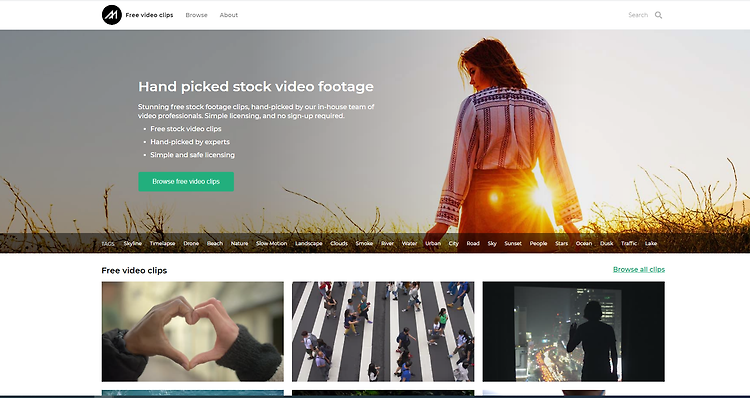Viewport: 750px width, 398px height.
Task: Focus the Search input field
Action: 638,15
